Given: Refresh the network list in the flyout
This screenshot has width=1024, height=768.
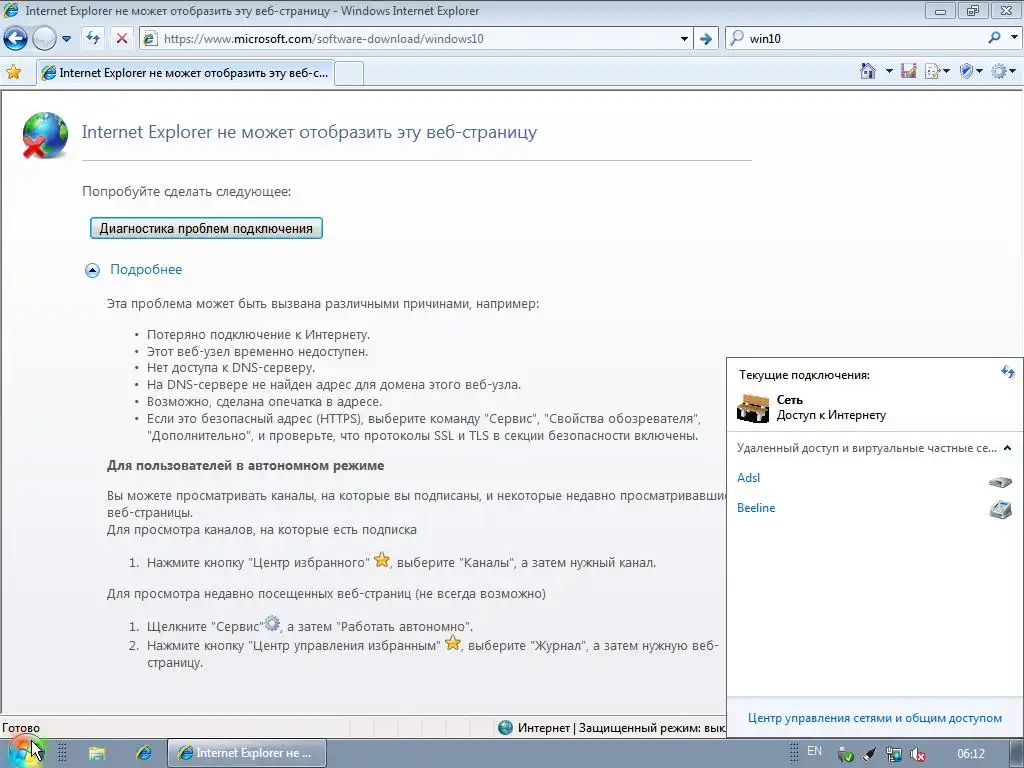Looking at the screenshot, I should [x=1008, y=372].
